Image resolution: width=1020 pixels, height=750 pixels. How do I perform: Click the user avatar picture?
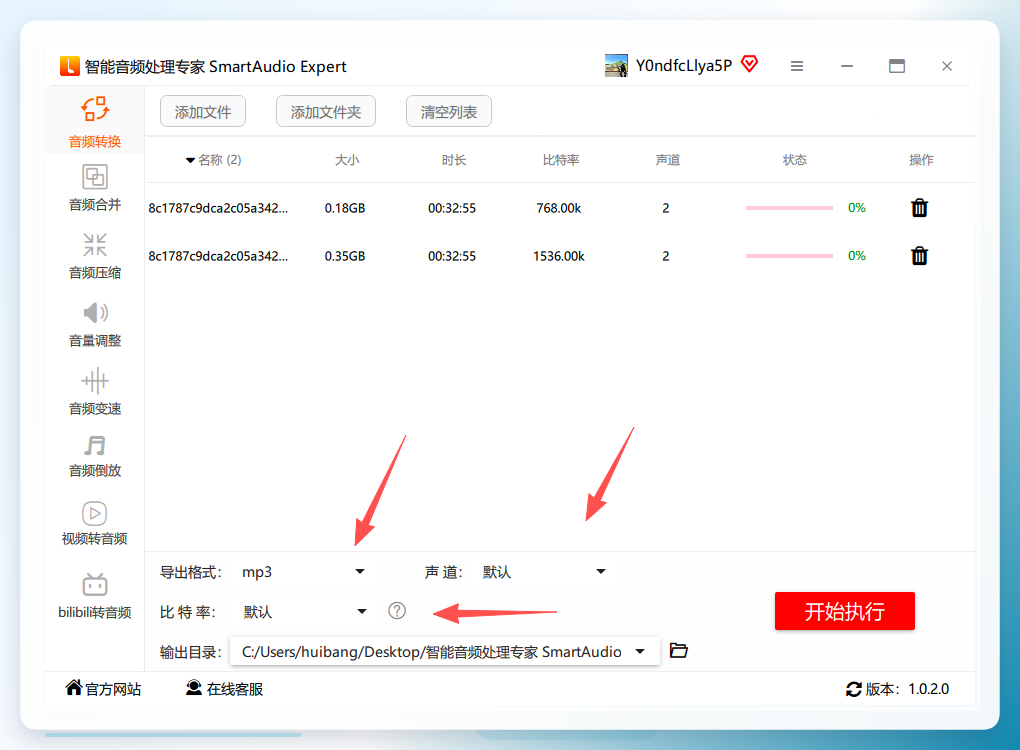click(616, 66)
